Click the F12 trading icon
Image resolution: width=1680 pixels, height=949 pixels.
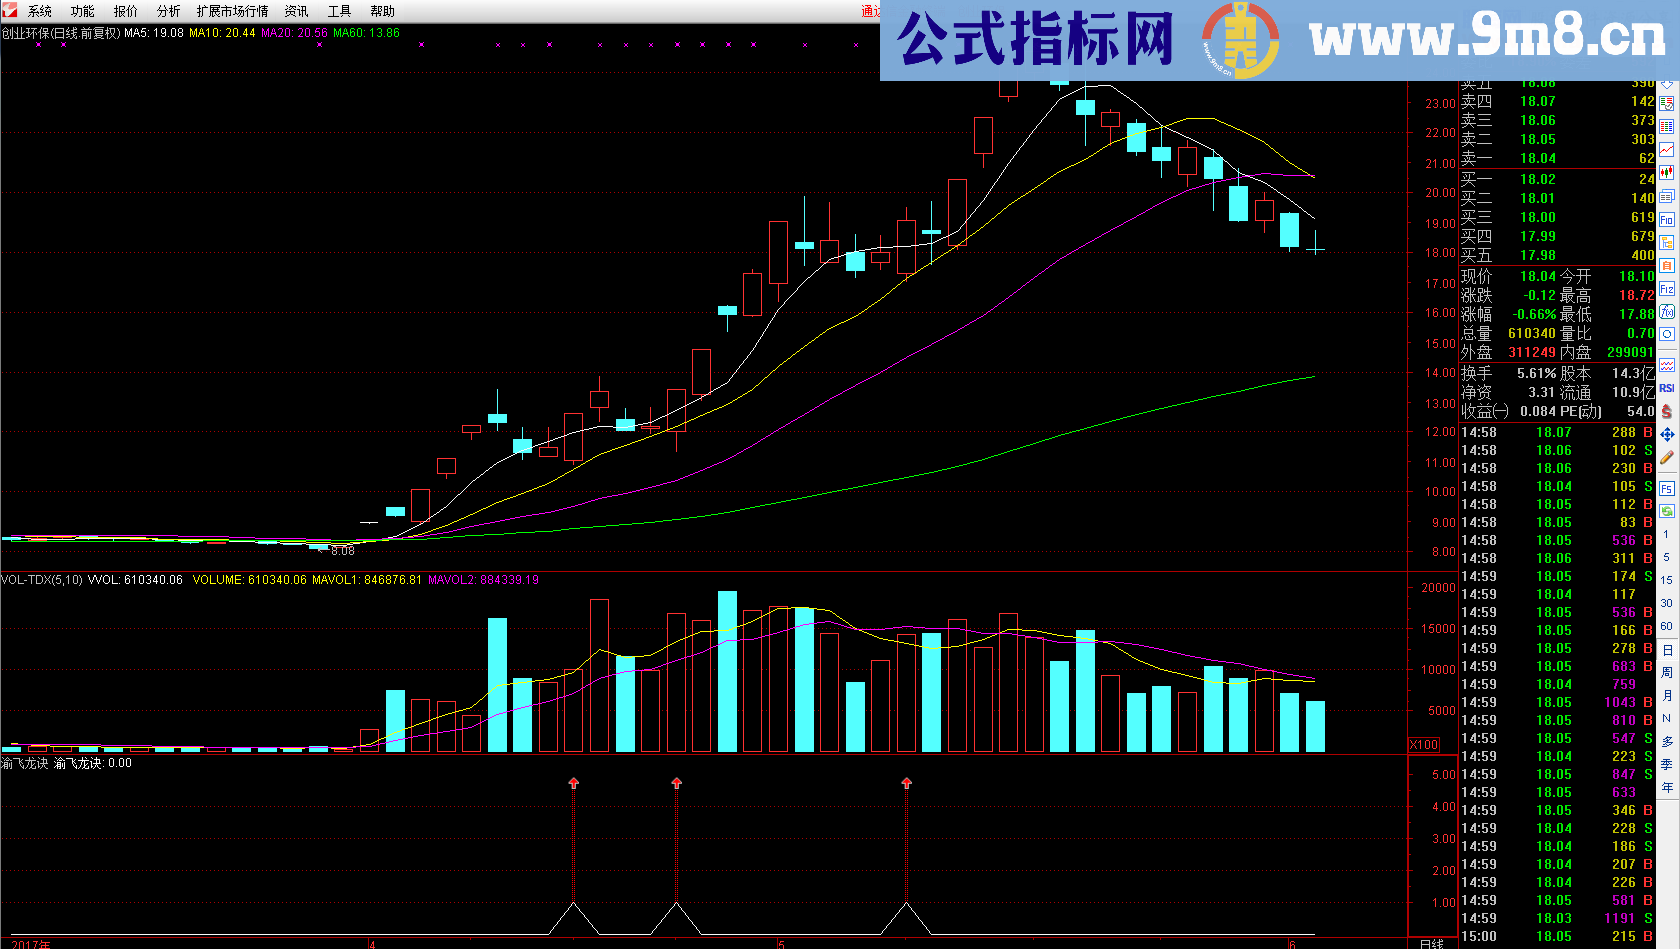1667,289
